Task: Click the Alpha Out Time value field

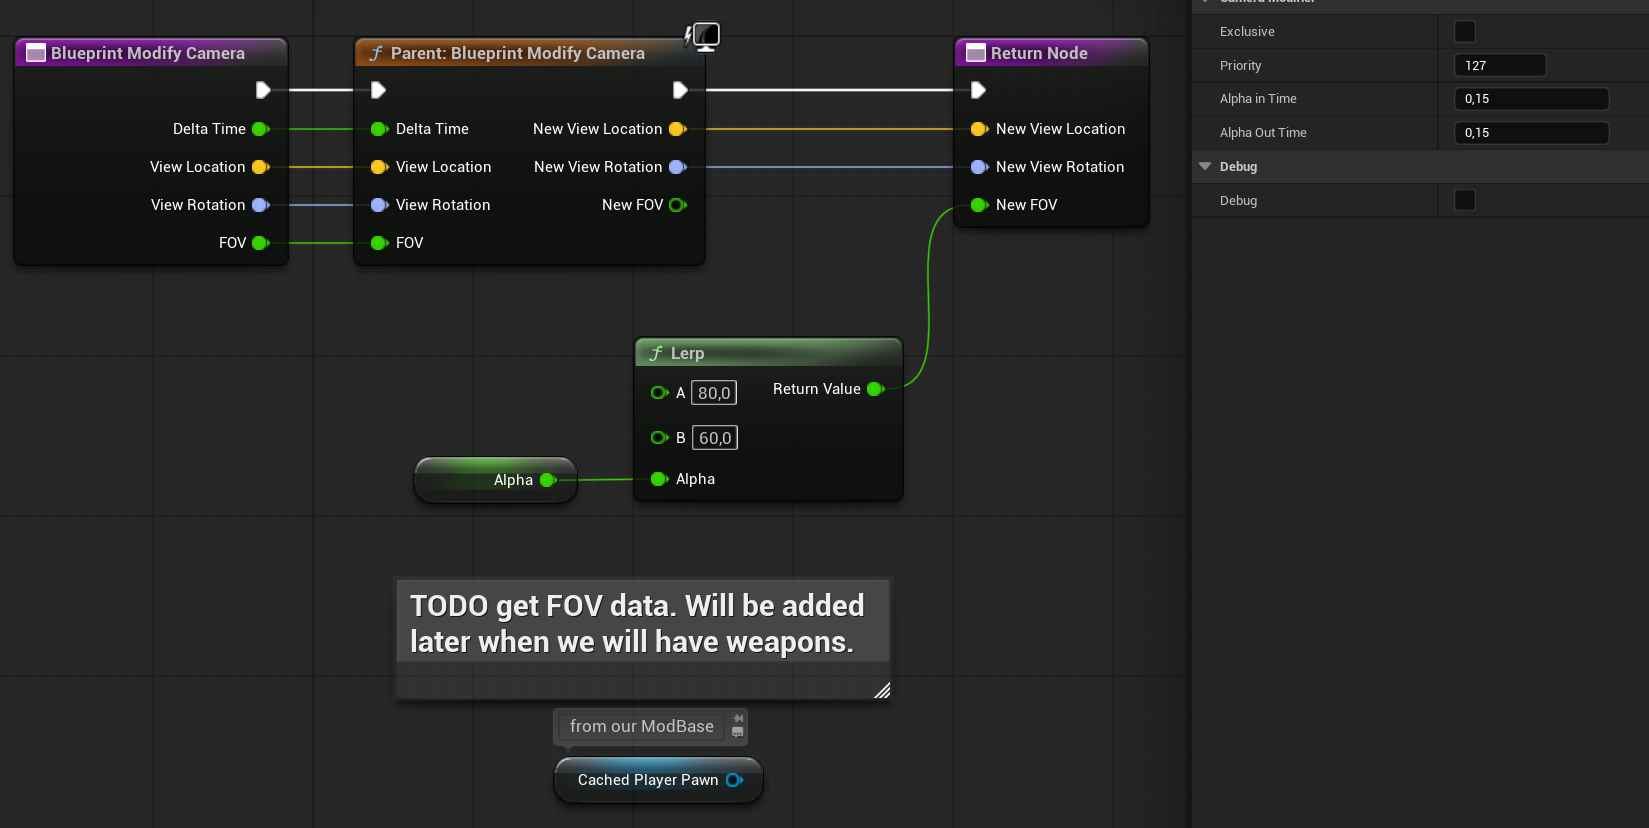Action: pyautogui.click(x=1530, y=133)
